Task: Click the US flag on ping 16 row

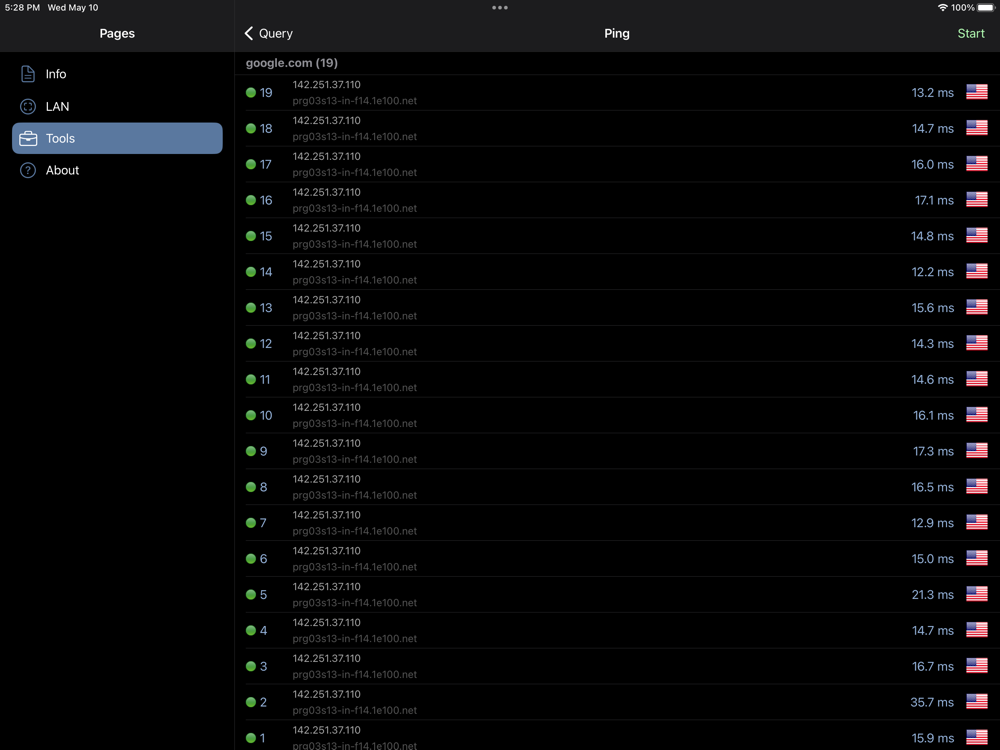Action: (976, 200)
